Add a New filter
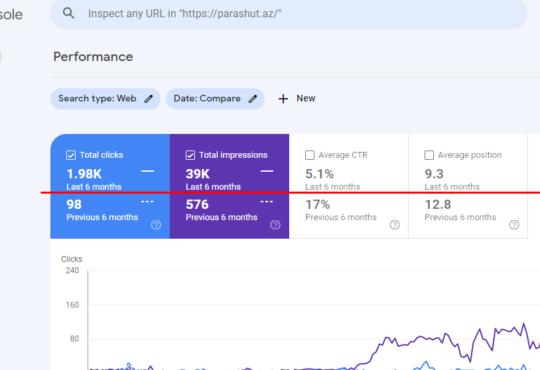The height and width of the screenshot is (370, 540). [297, 99]
